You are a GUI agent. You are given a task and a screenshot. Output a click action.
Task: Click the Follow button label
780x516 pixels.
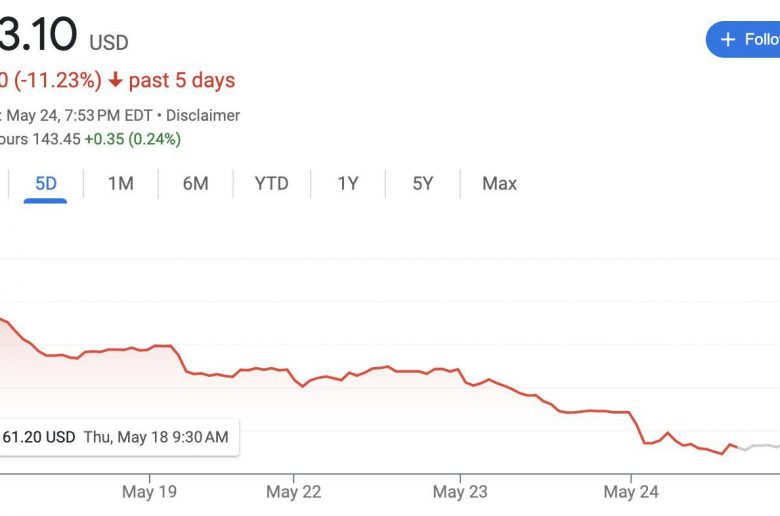tap(761, 39)
